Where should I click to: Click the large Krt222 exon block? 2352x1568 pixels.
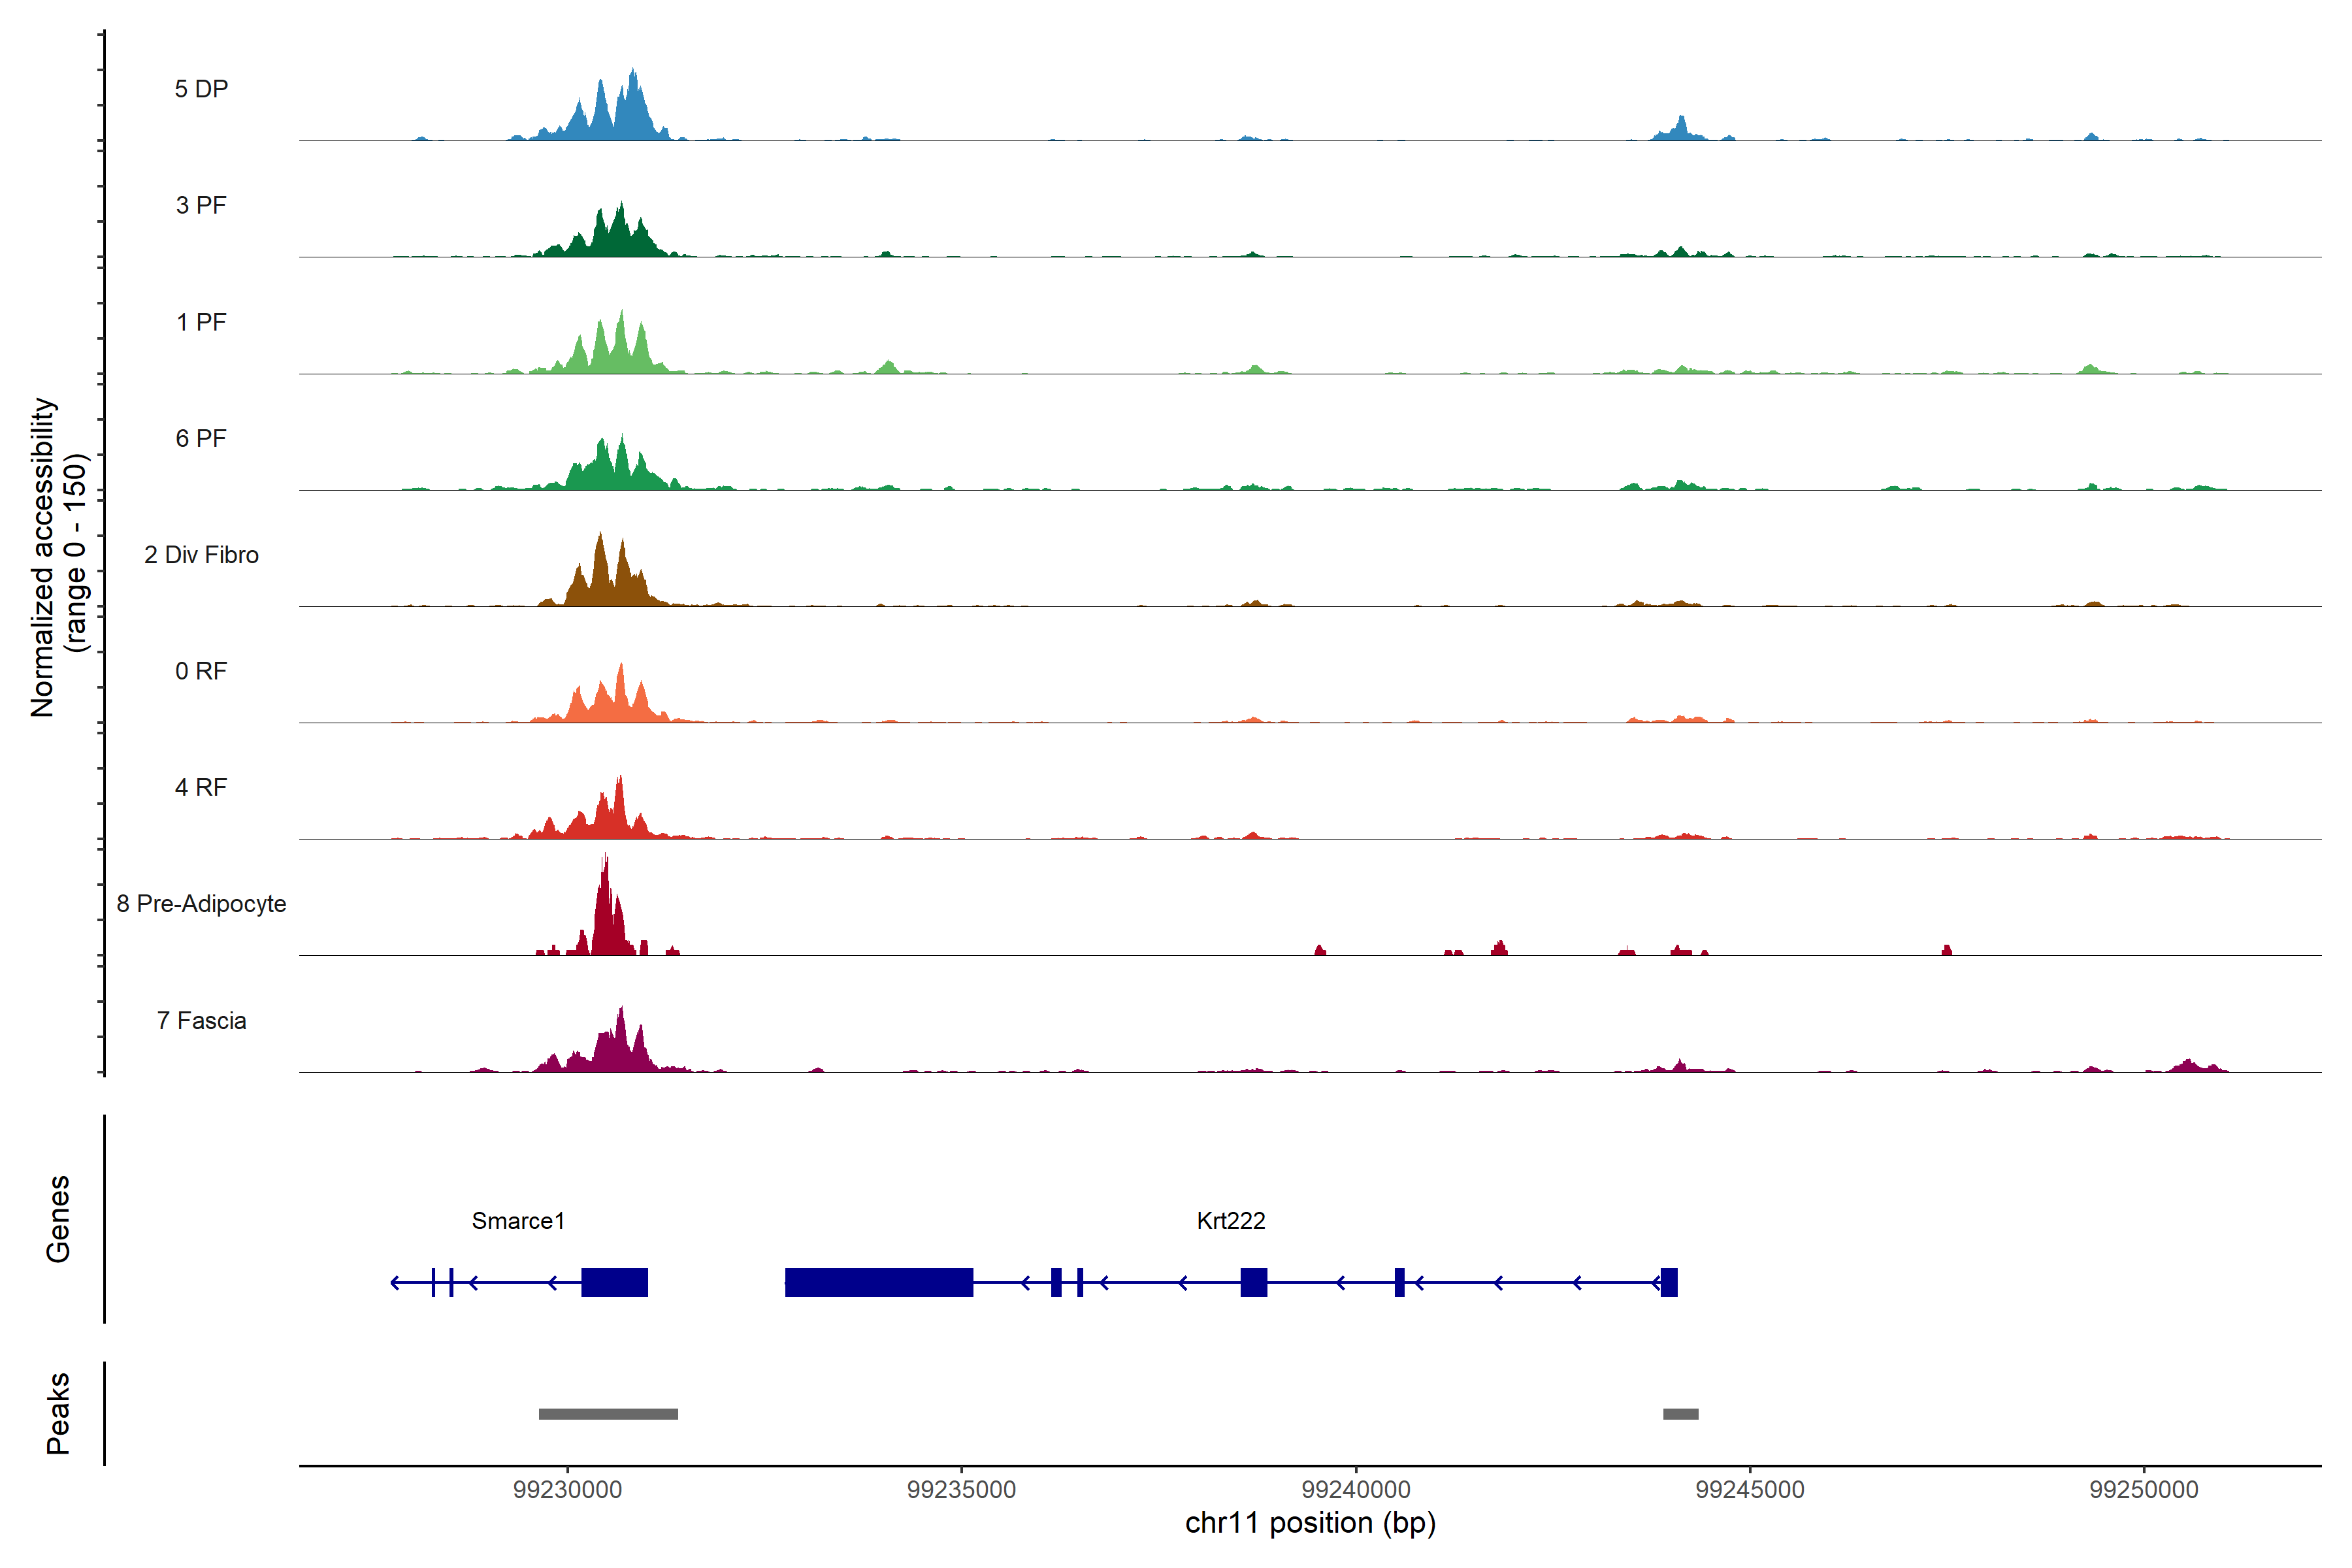point(878,1282)
